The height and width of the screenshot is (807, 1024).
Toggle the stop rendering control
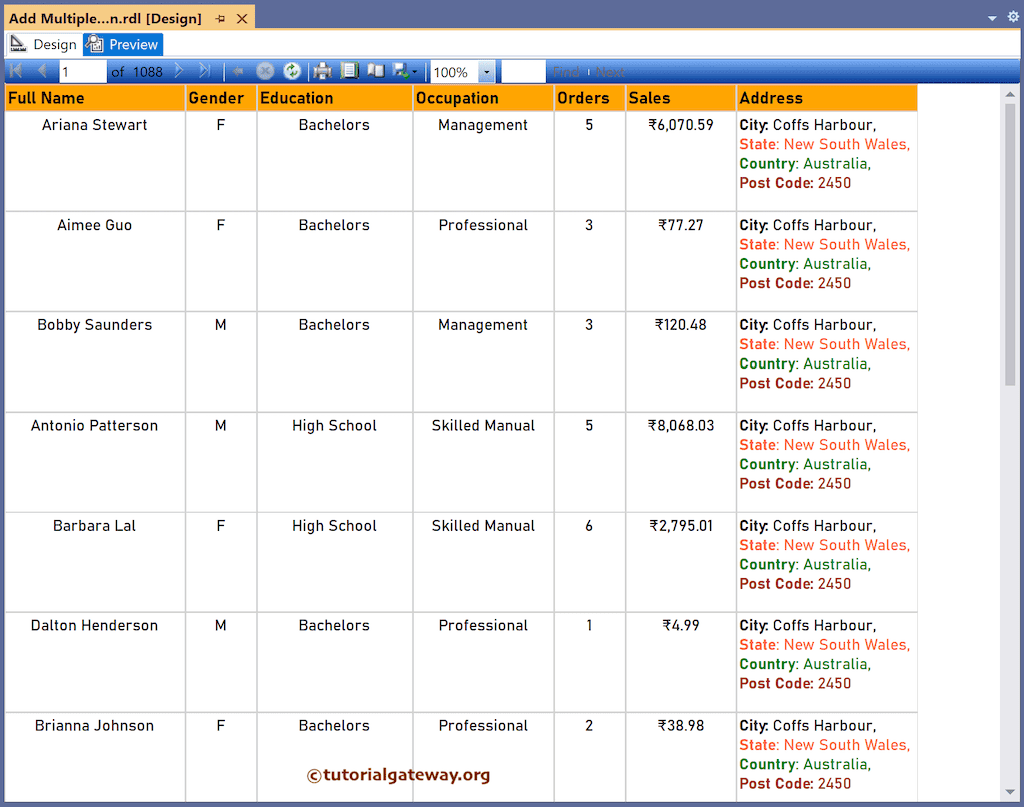pos(263,70)
